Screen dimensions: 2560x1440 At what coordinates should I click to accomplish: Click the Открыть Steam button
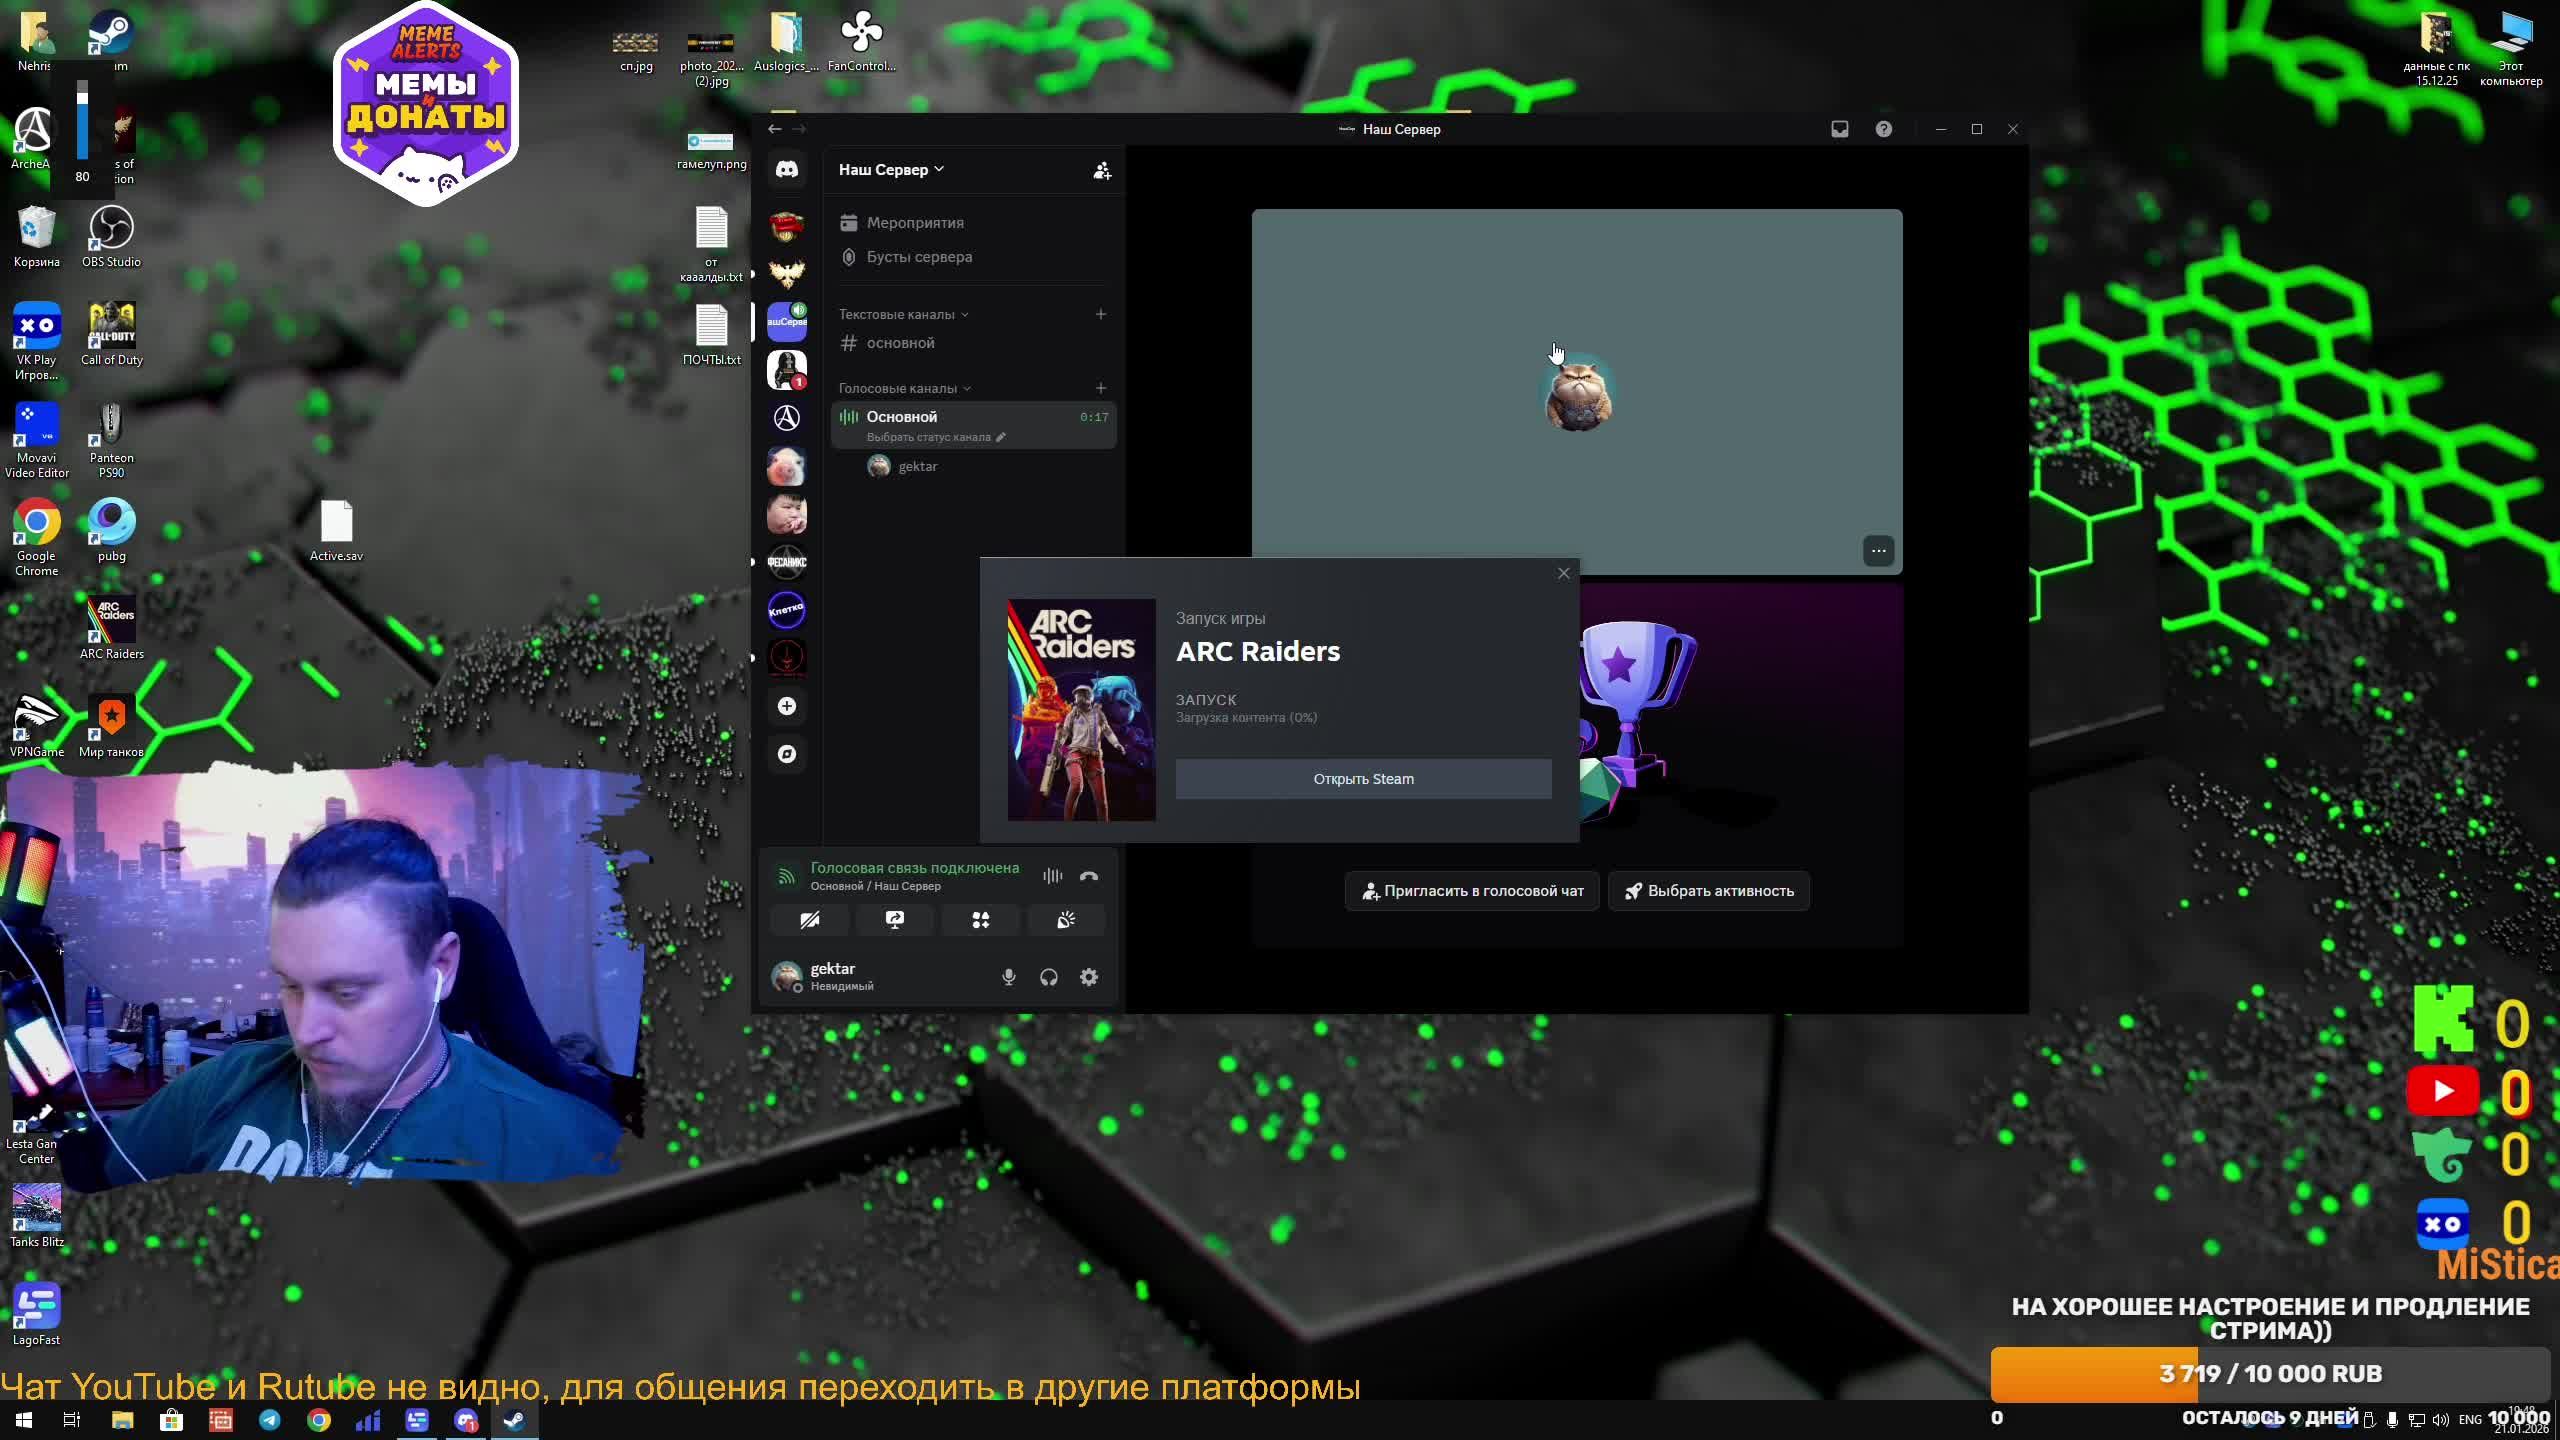[1363, 779]
